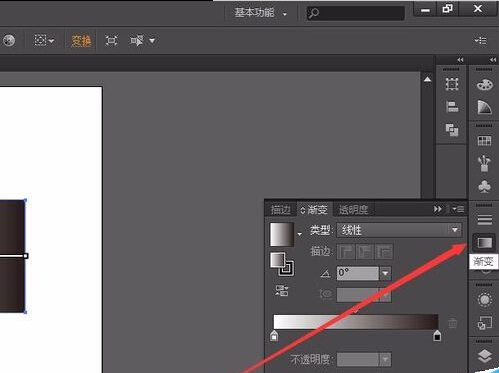
Task: Click the gradient angle input field
Action: pos(358,273)
